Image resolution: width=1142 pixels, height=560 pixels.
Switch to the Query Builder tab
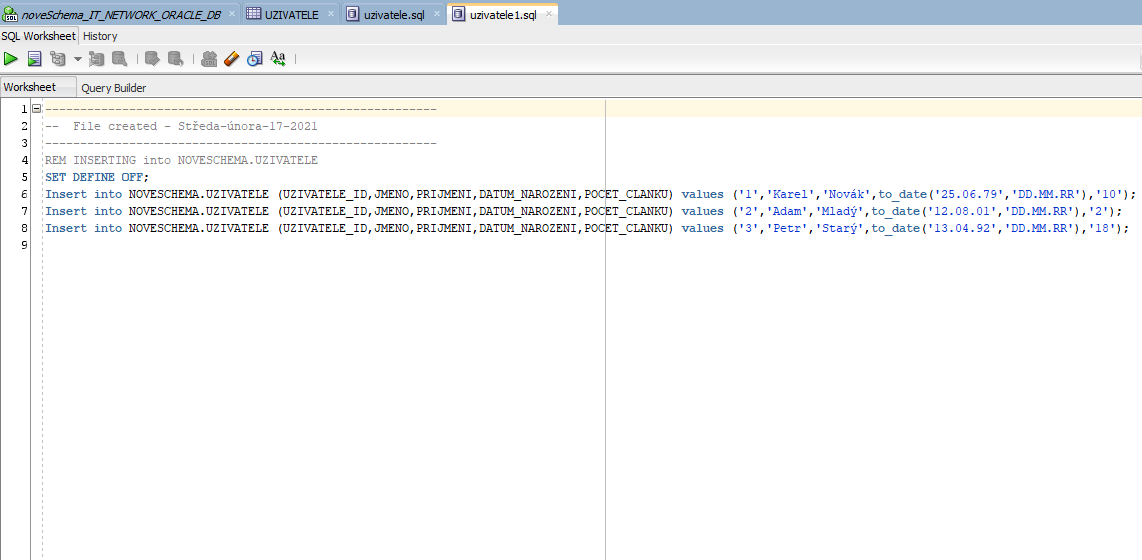(x=114, y=88)
